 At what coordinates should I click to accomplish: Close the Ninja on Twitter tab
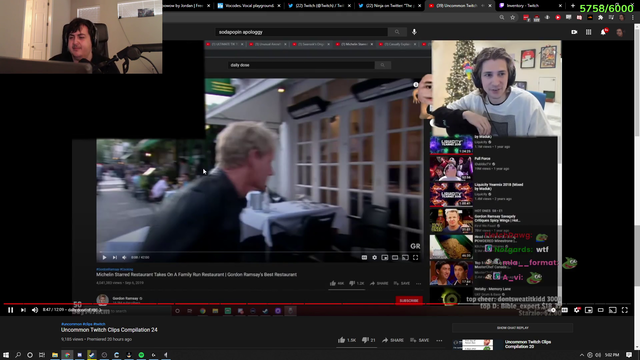(x=419, y=6)
